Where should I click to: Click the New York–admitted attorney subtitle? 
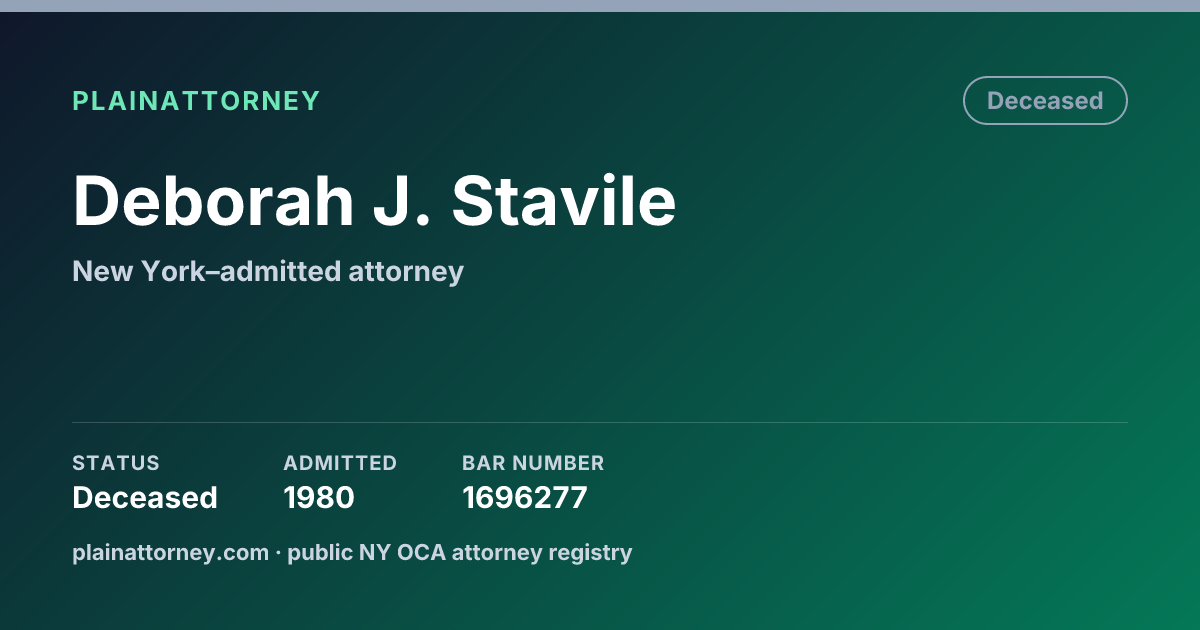point(268,271)
